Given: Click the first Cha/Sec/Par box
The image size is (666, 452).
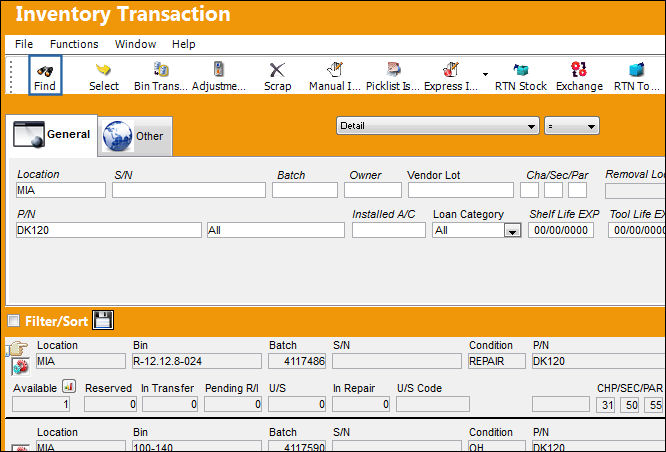Looking at the screenshot, I should (529, 190).
